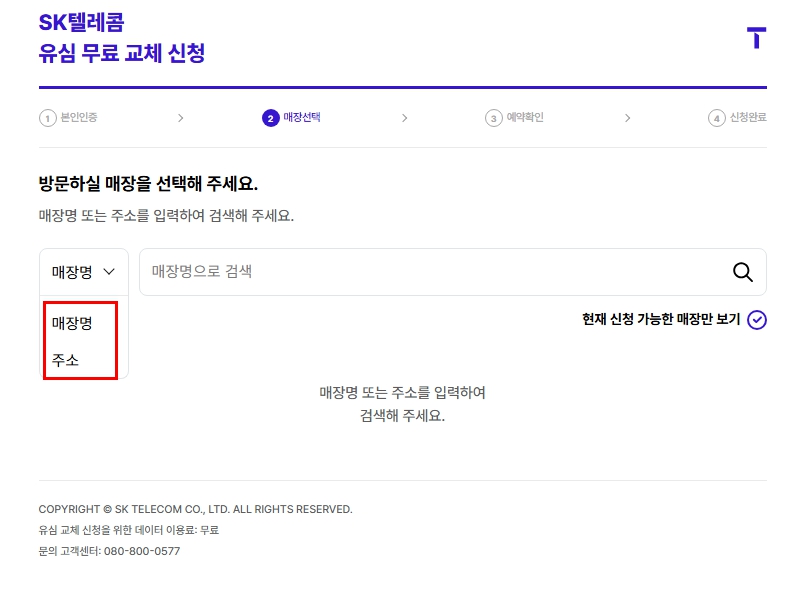Click step 4 '신청완료'

point(737,118)
